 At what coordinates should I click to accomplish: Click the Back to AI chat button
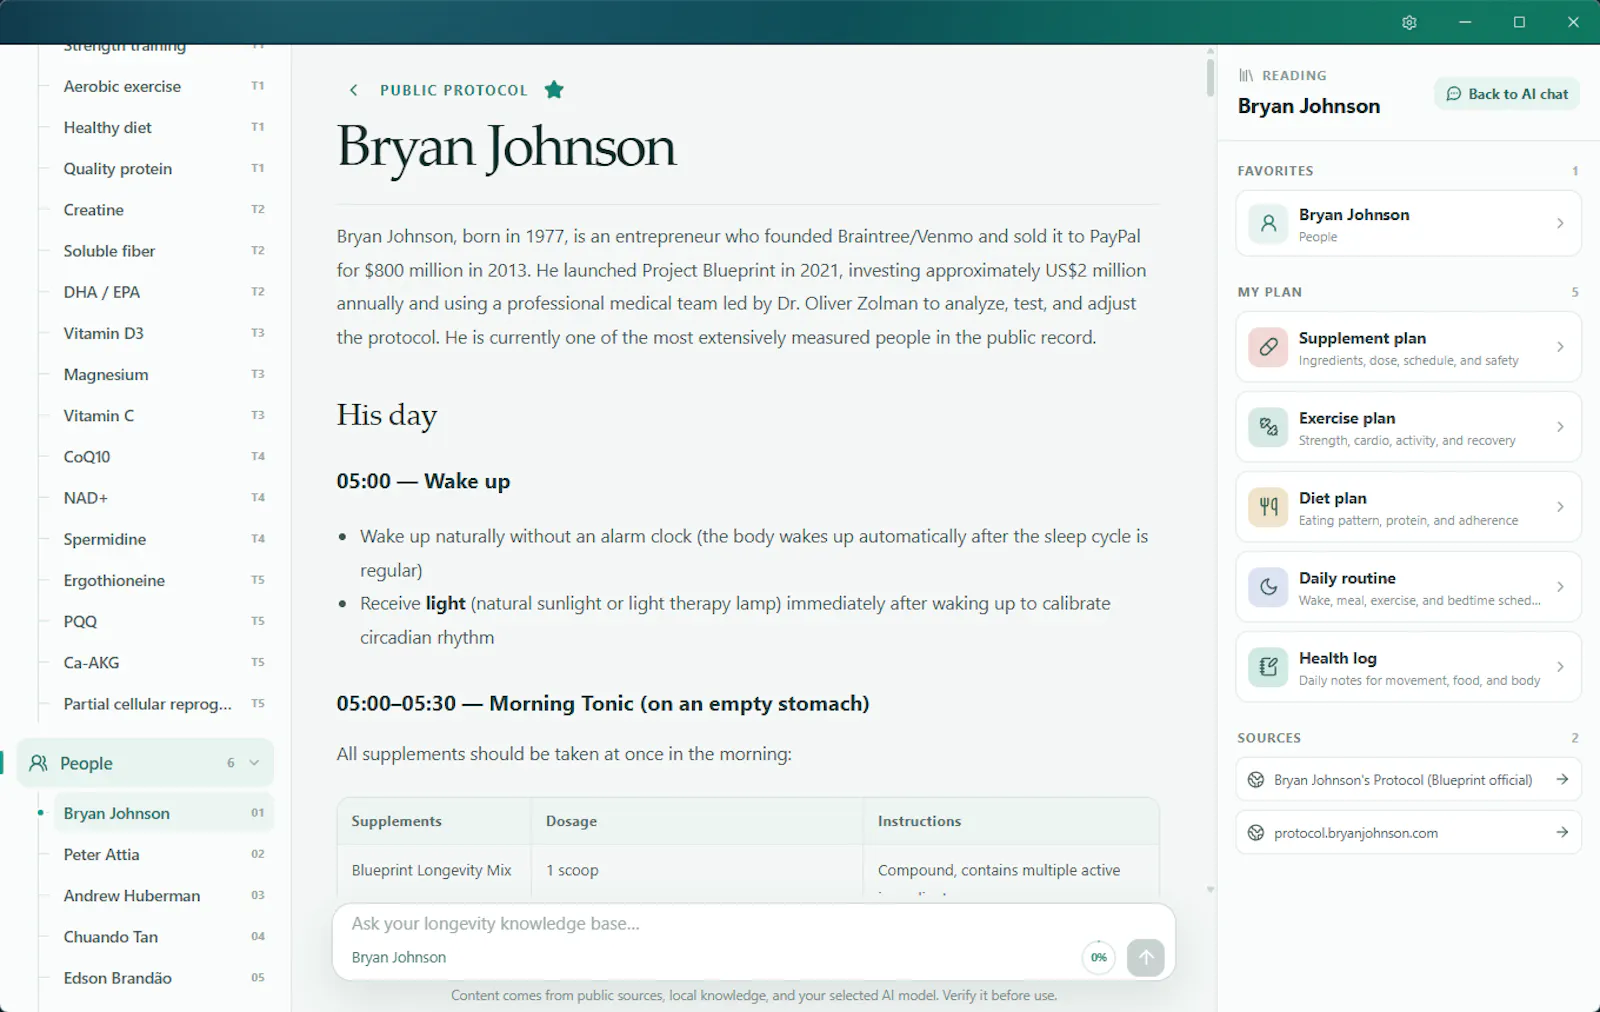pos(1507,94)
